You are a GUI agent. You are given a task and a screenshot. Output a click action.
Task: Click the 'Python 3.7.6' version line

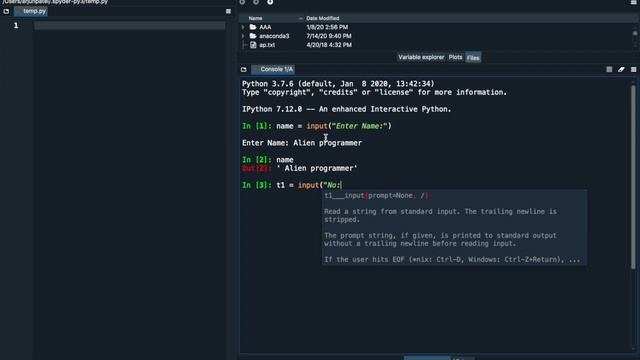pos(338,84)
